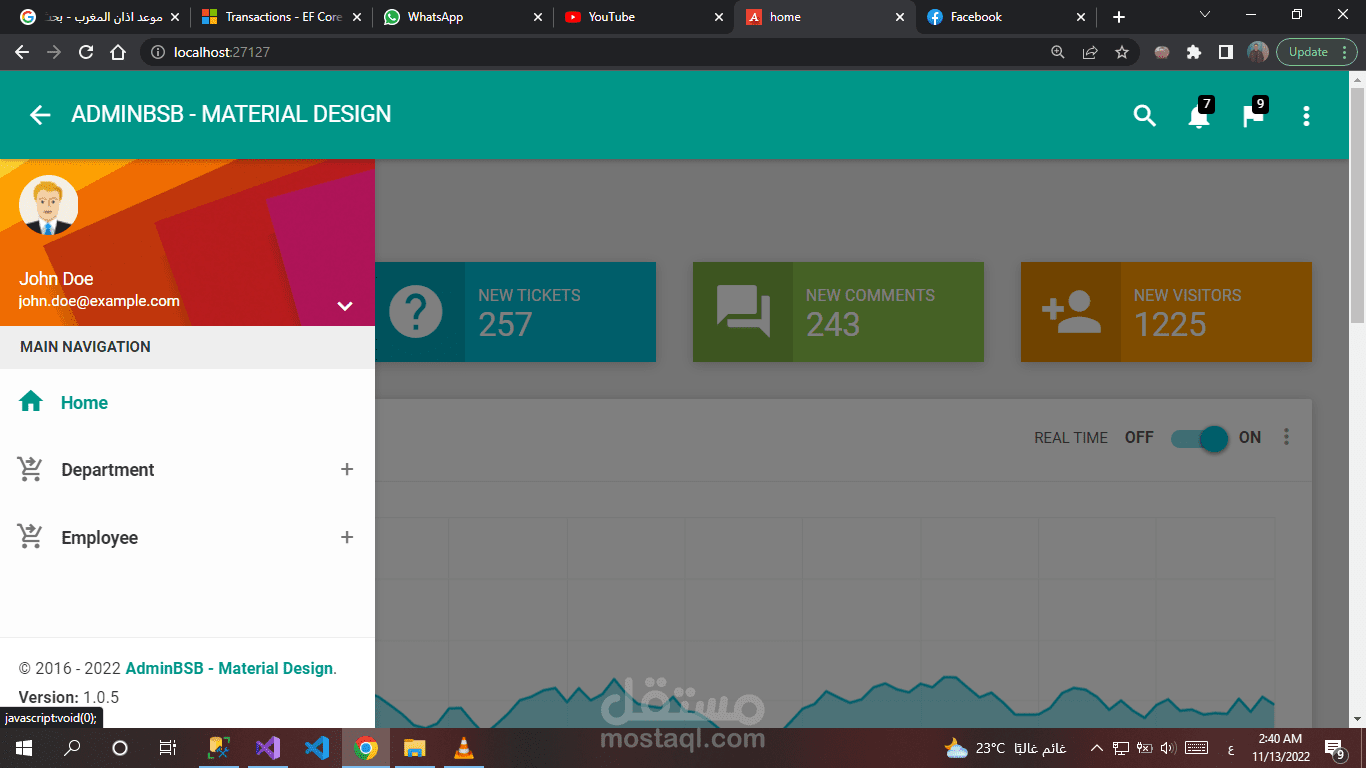
Task: Show hidden system tray icons chevron
Action: coord(1096,748)
